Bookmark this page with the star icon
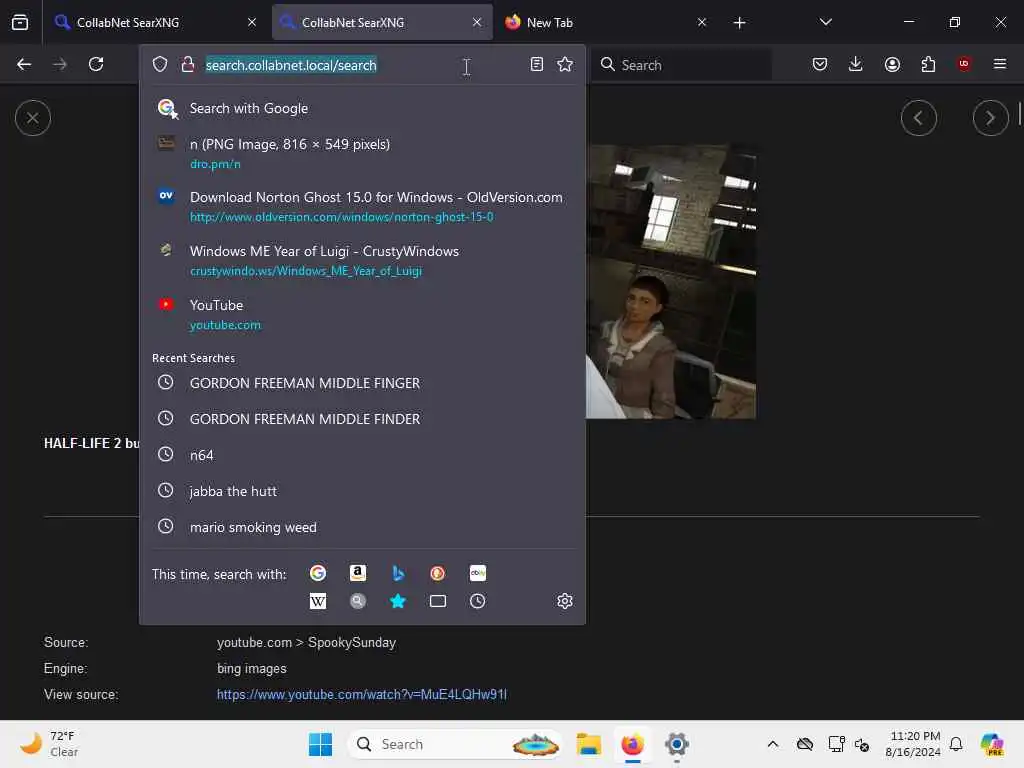 565,64
